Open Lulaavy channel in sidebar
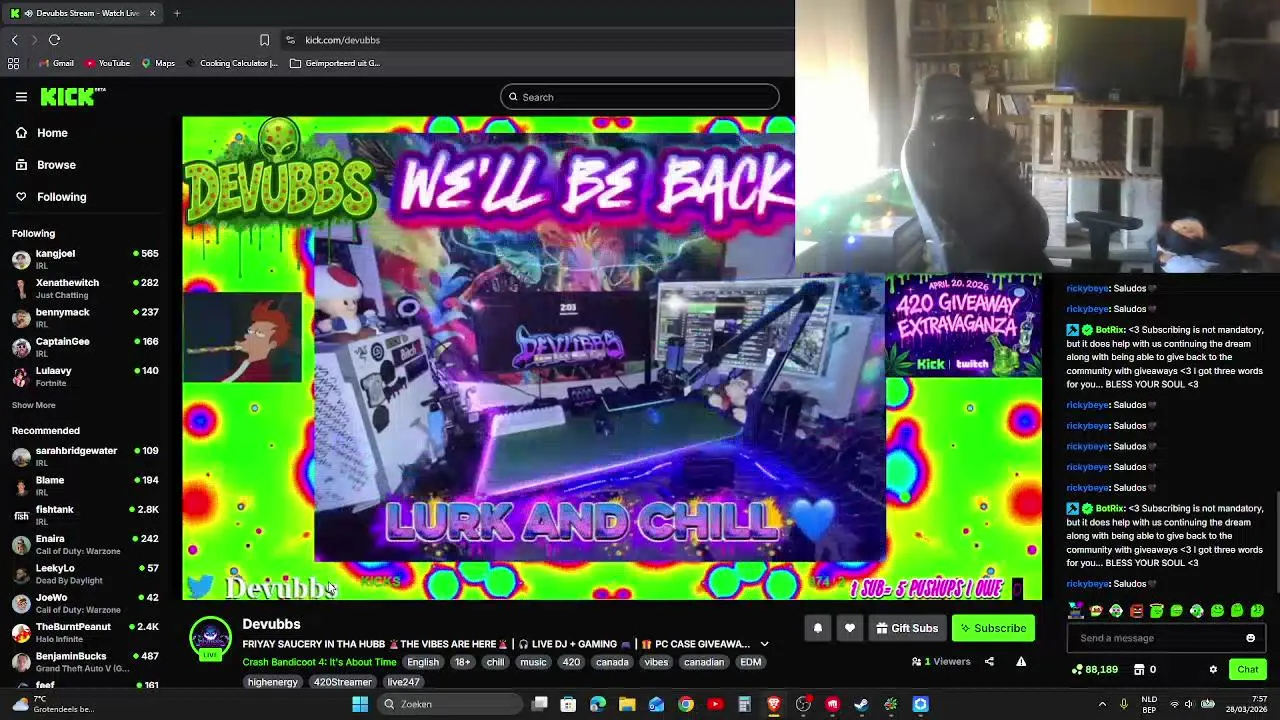The image size is (1280, 720). (x=86, y=376)
